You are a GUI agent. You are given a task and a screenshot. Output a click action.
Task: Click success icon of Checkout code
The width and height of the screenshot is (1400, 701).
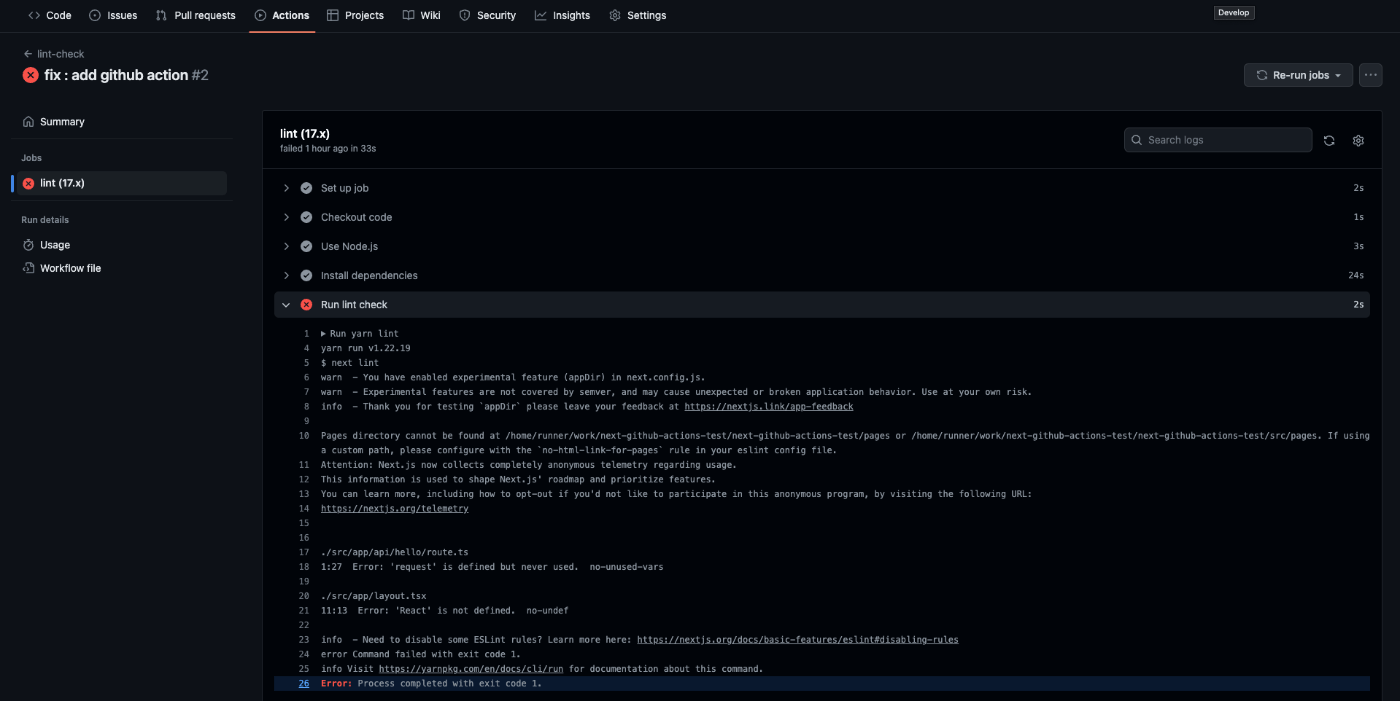tap(306, 217)
